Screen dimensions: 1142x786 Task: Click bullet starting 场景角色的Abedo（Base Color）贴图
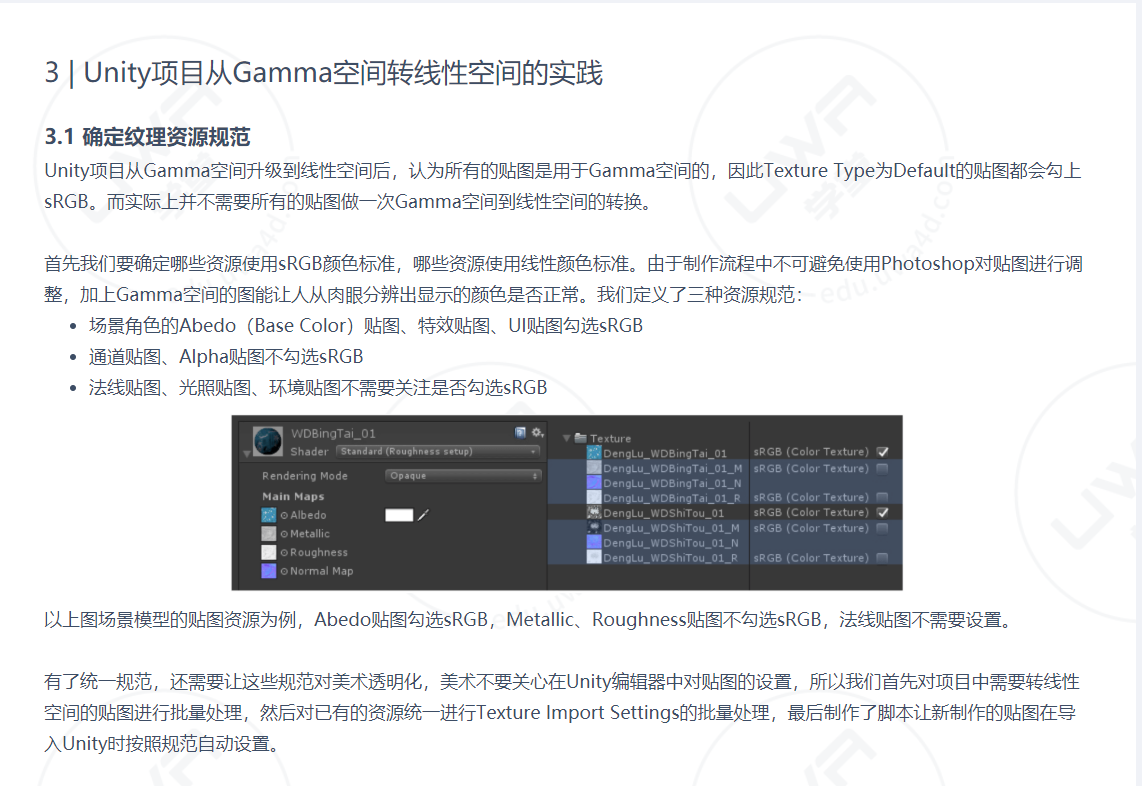pyautogui.click(x=366, y=326)
